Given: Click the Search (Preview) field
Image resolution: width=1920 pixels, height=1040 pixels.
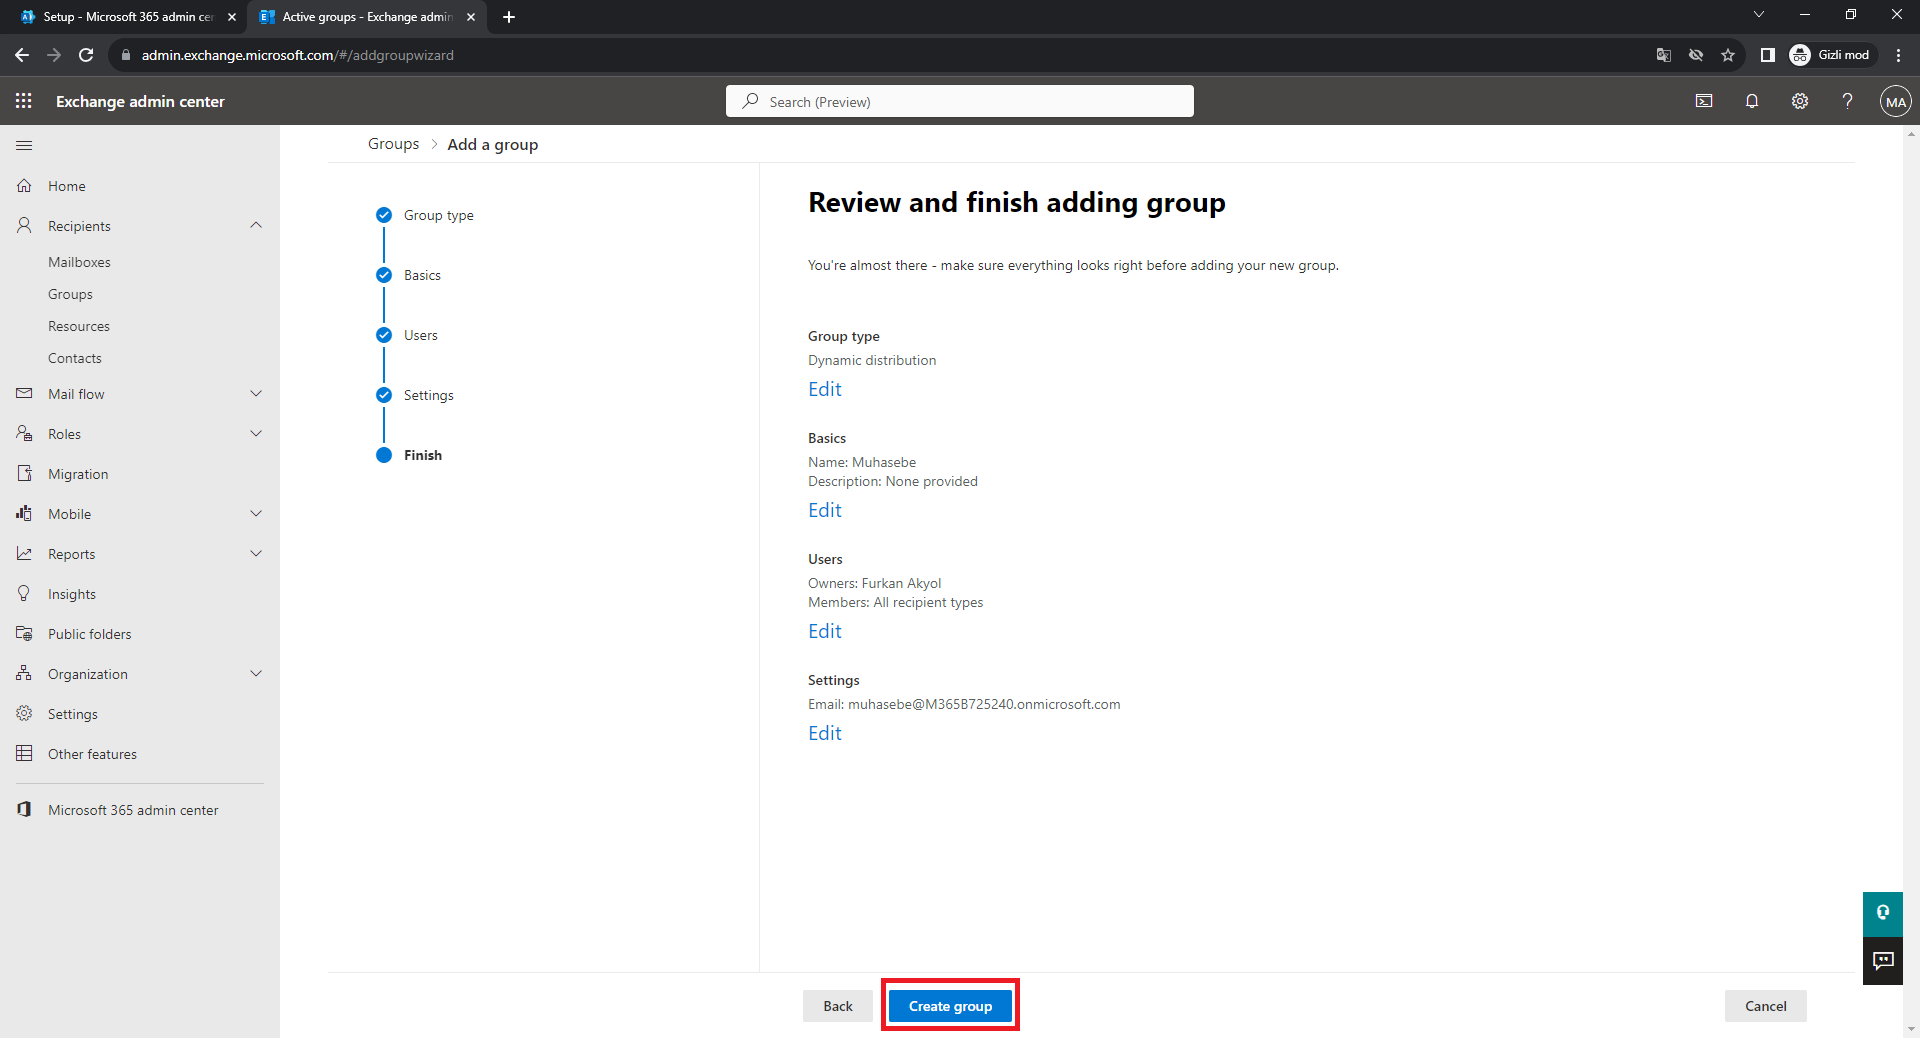Looking at the screenshot, I should 960,102.
